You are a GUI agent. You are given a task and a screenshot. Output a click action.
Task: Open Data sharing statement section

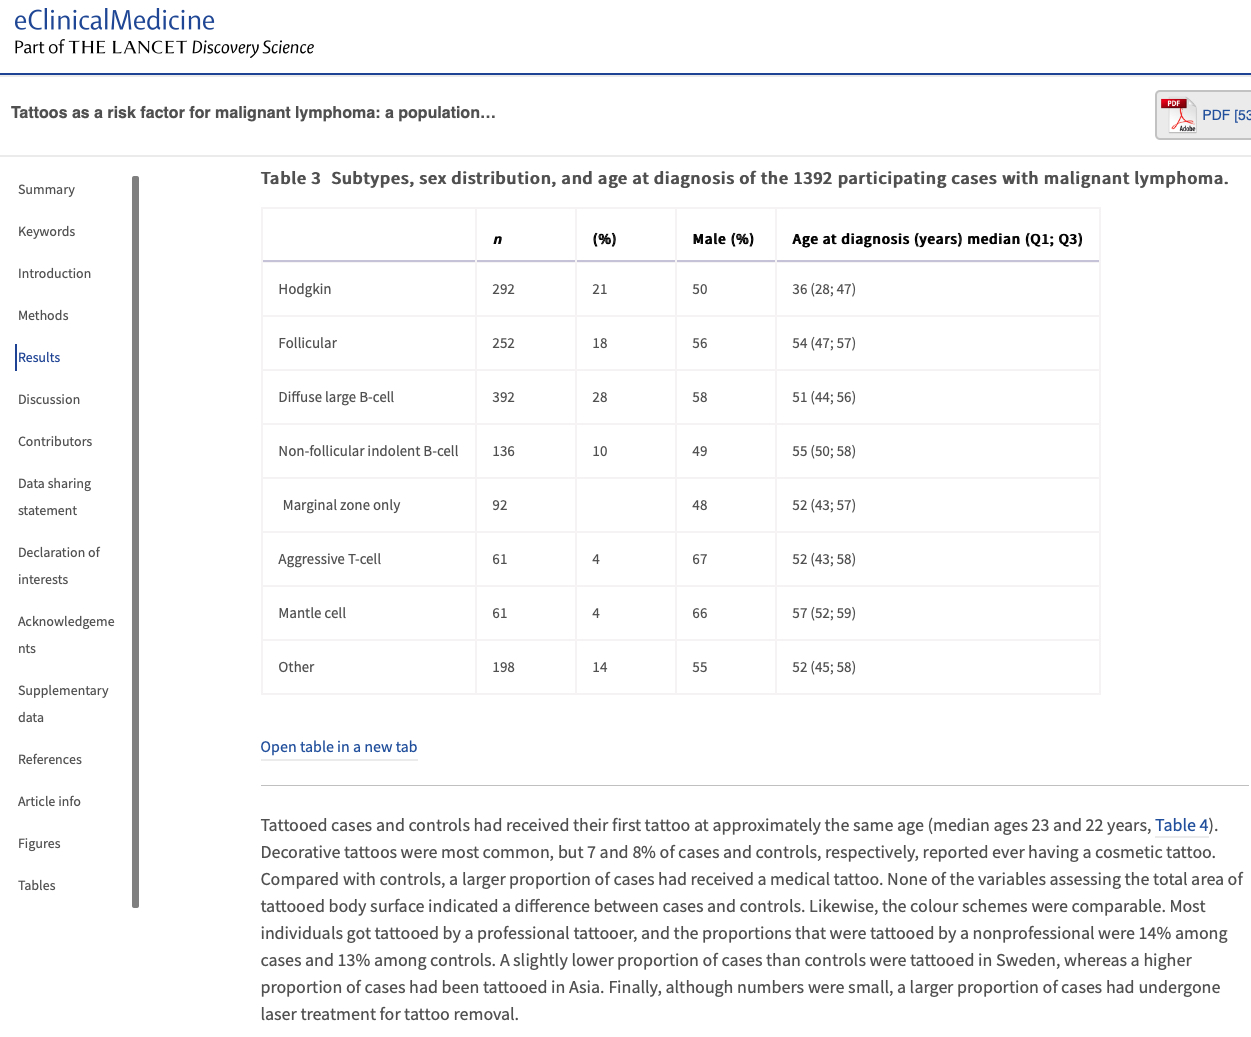(x=54, y=496)
